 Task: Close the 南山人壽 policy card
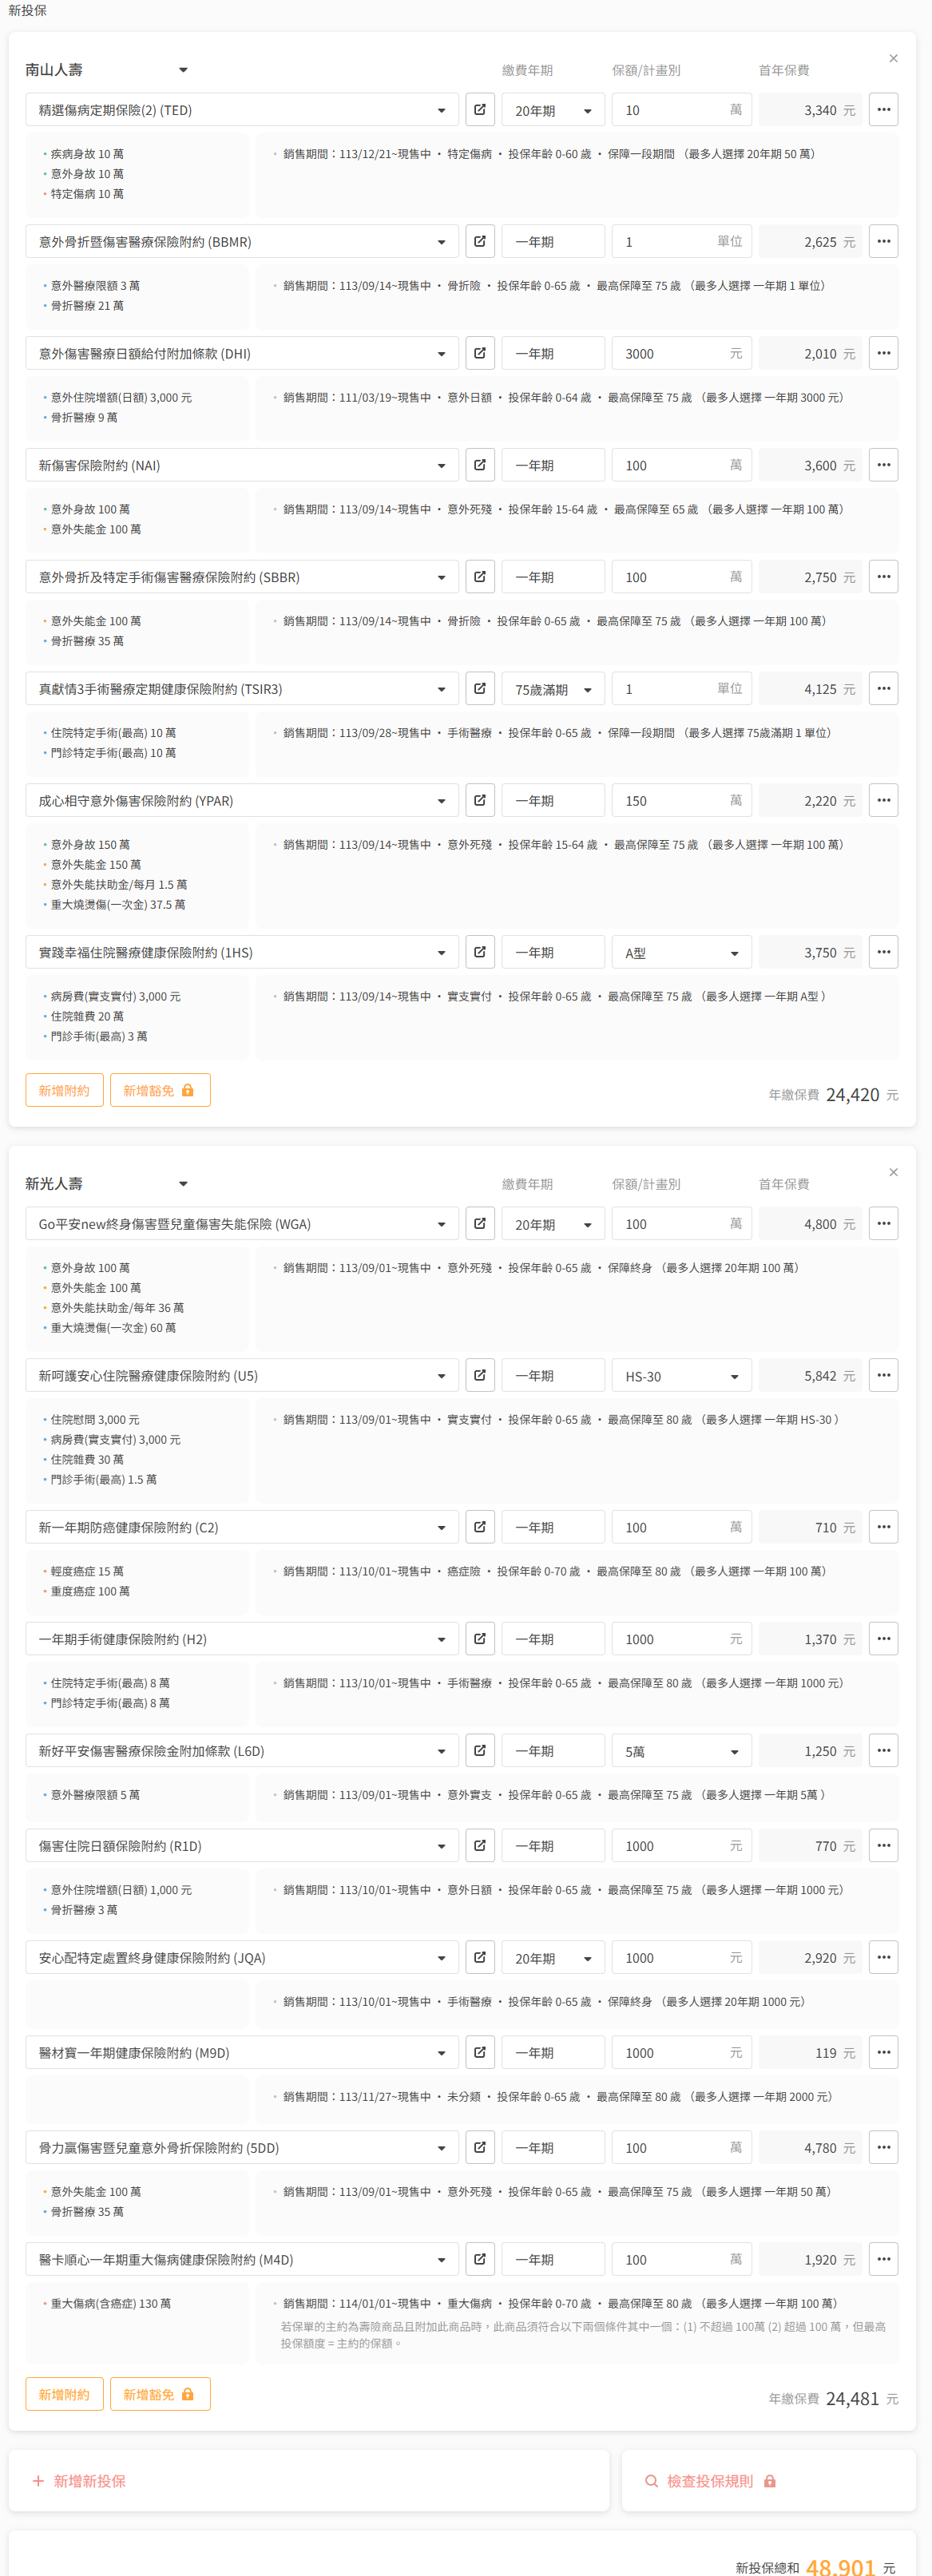pos(893,59)
